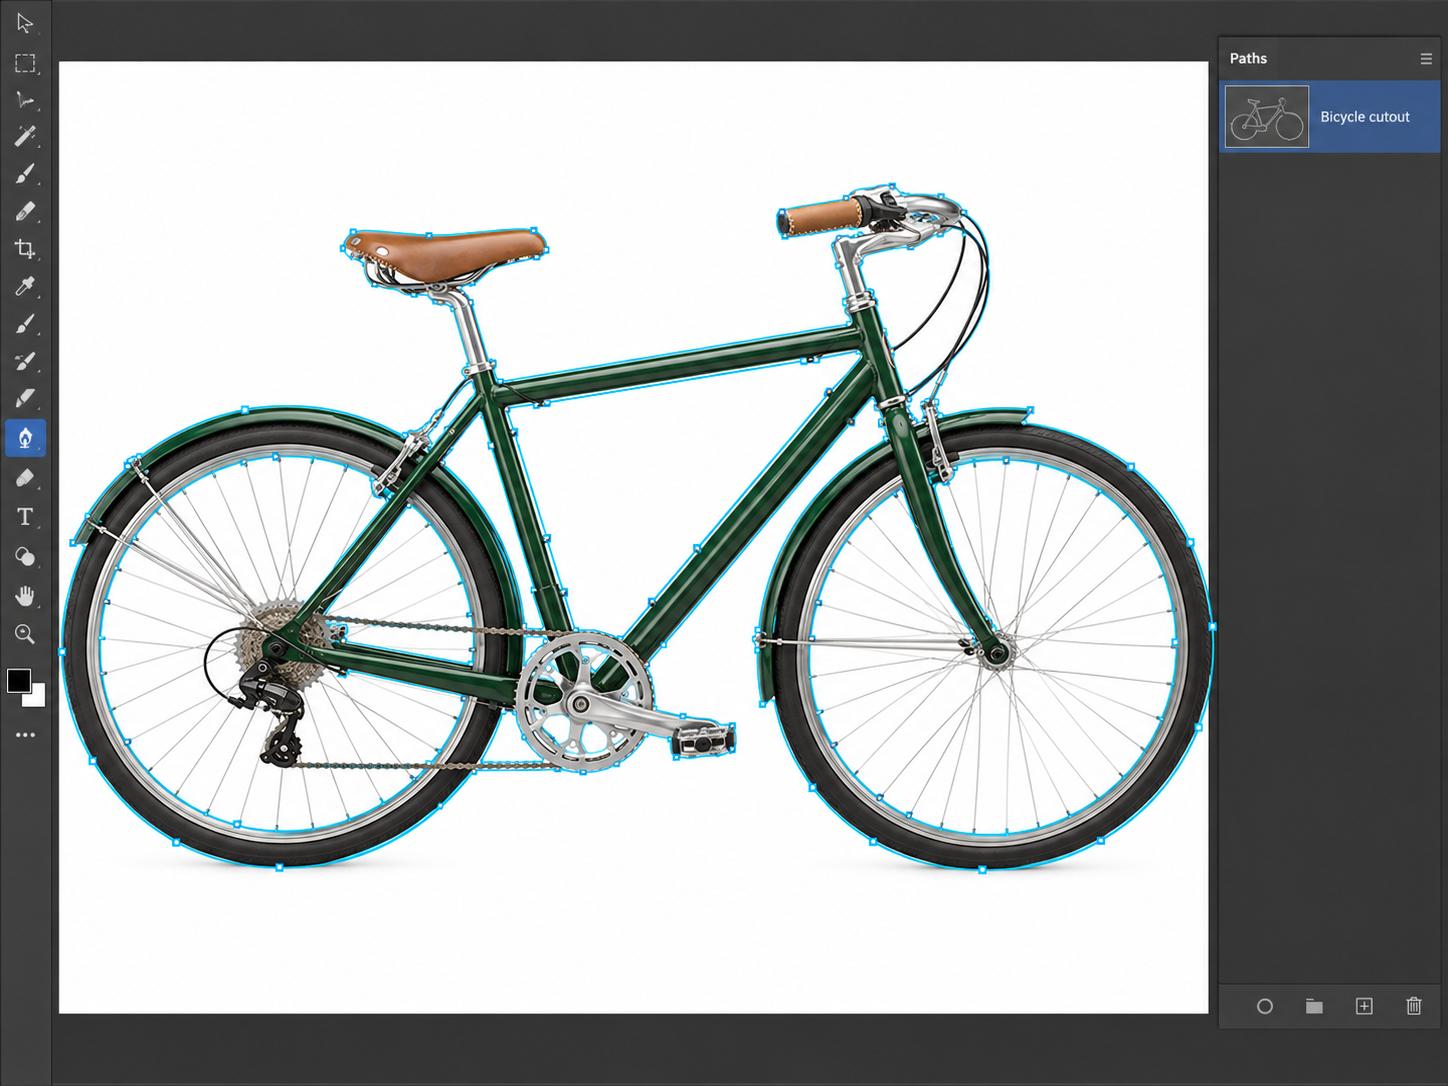Select the "Bicycle cutout" path name

pyautogui.click(x=1365, y=117)
